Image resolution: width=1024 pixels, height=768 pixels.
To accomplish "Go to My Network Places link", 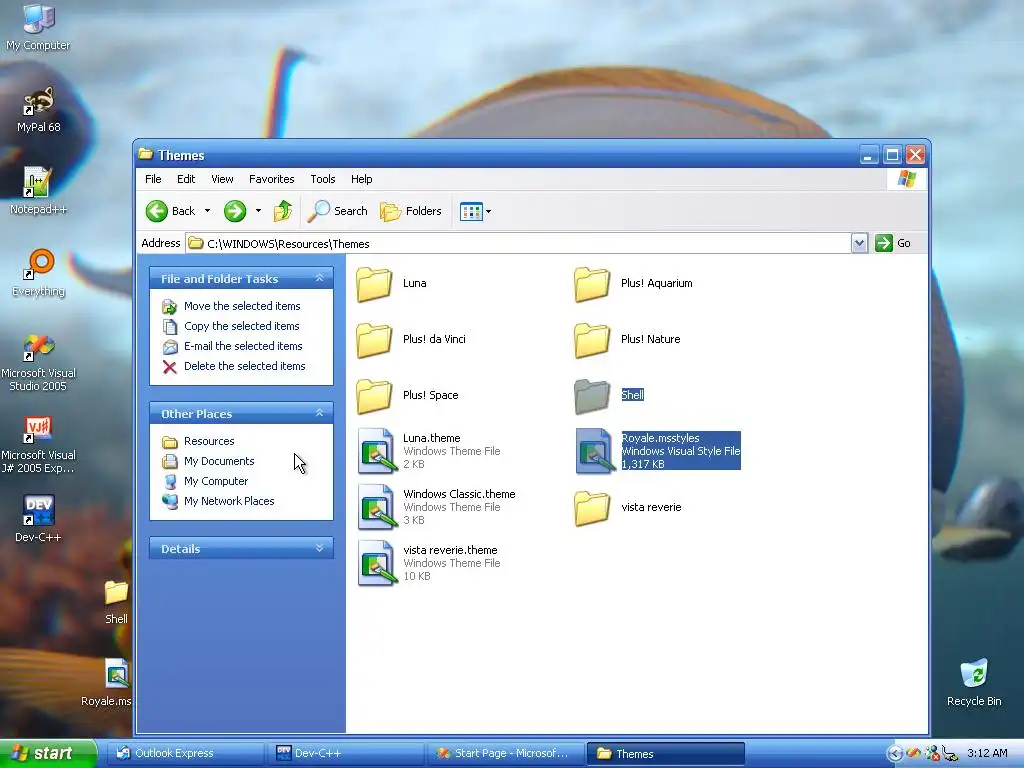I will [229, 502].
